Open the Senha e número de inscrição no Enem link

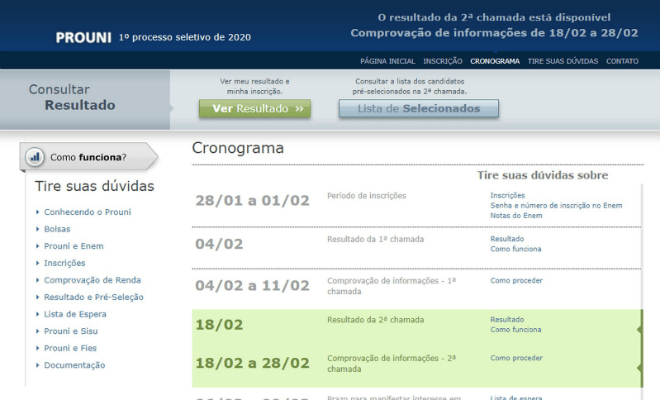(556, 205)
